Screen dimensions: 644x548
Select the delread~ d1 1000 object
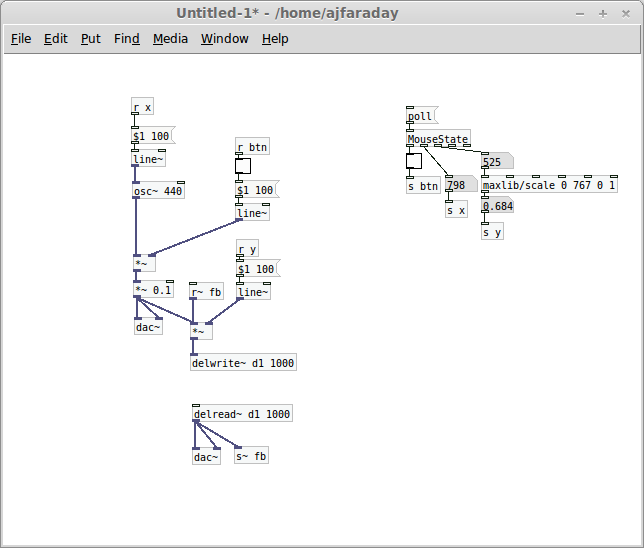(242, 413)
